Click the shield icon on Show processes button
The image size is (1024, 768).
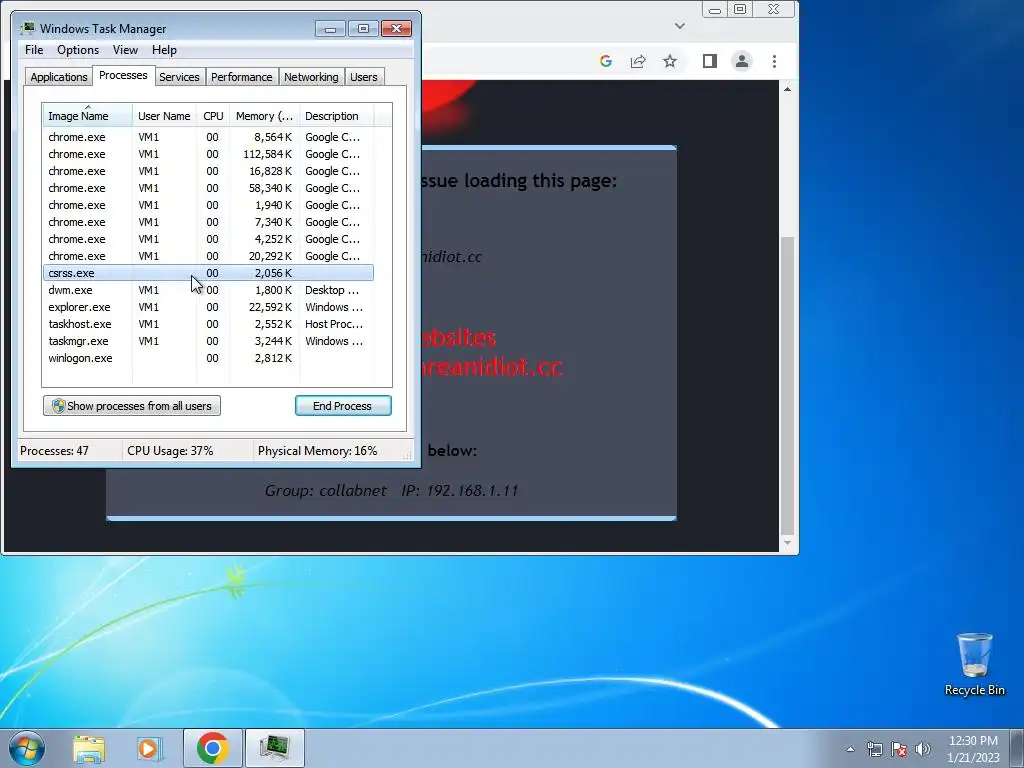coord(58,406)
